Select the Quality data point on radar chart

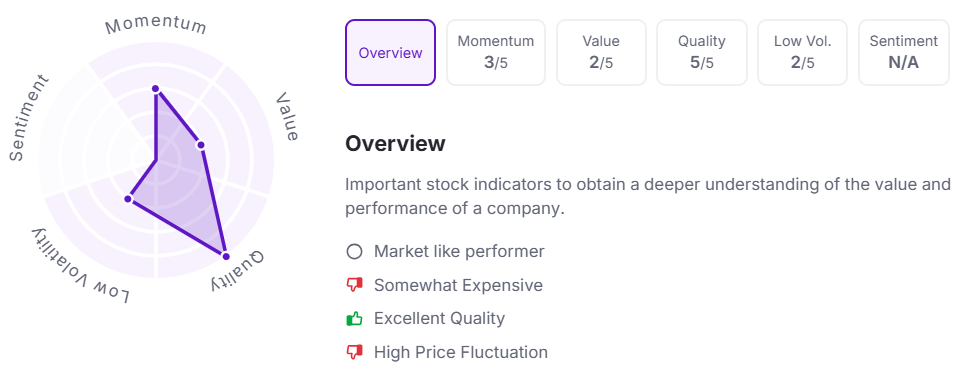(226, 257)
